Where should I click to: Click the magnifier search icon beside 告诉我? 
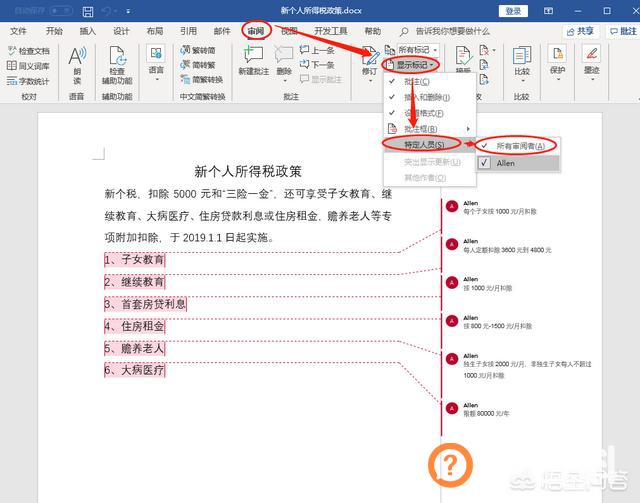click(404, 31)
